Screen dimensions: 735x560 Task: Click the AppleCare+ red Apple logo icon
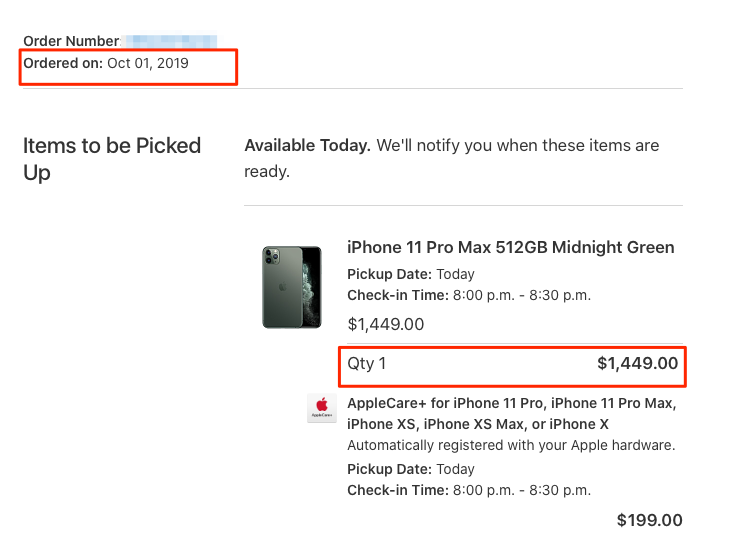(x=322, y=408)
